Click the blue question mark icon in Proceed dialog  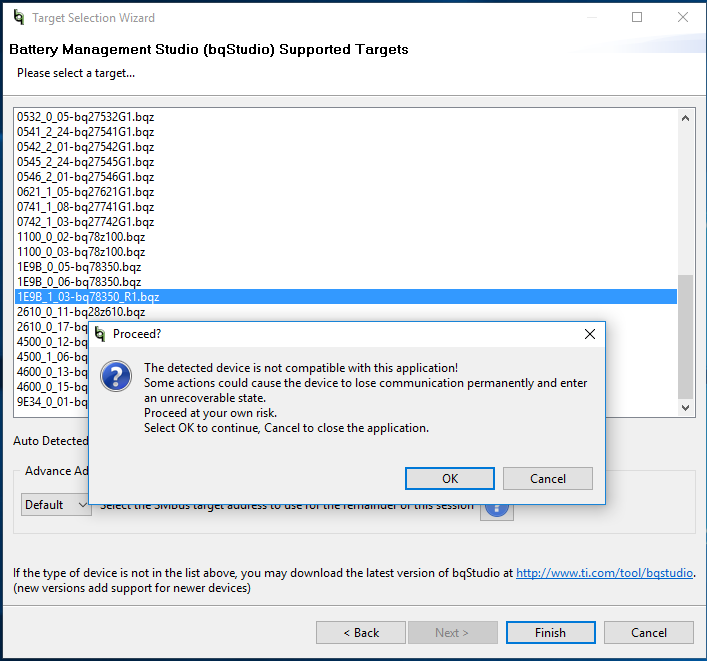coord(116,376)
